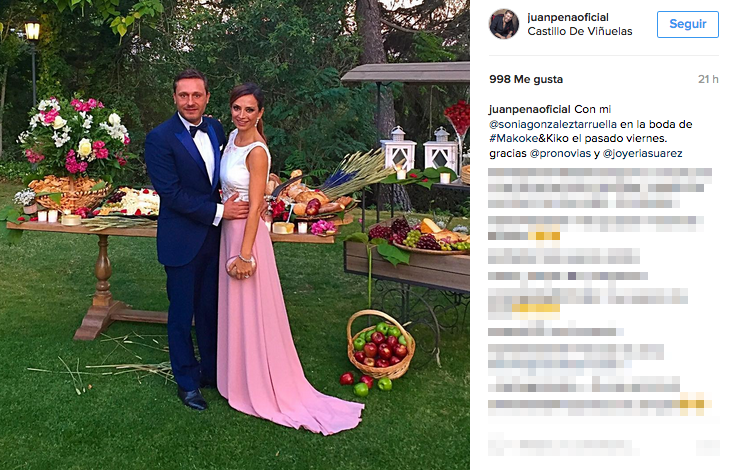The height and width of the screenshot is (470, 736).
Task: Click the 21 h timestamp
Action: click(708, 79)
